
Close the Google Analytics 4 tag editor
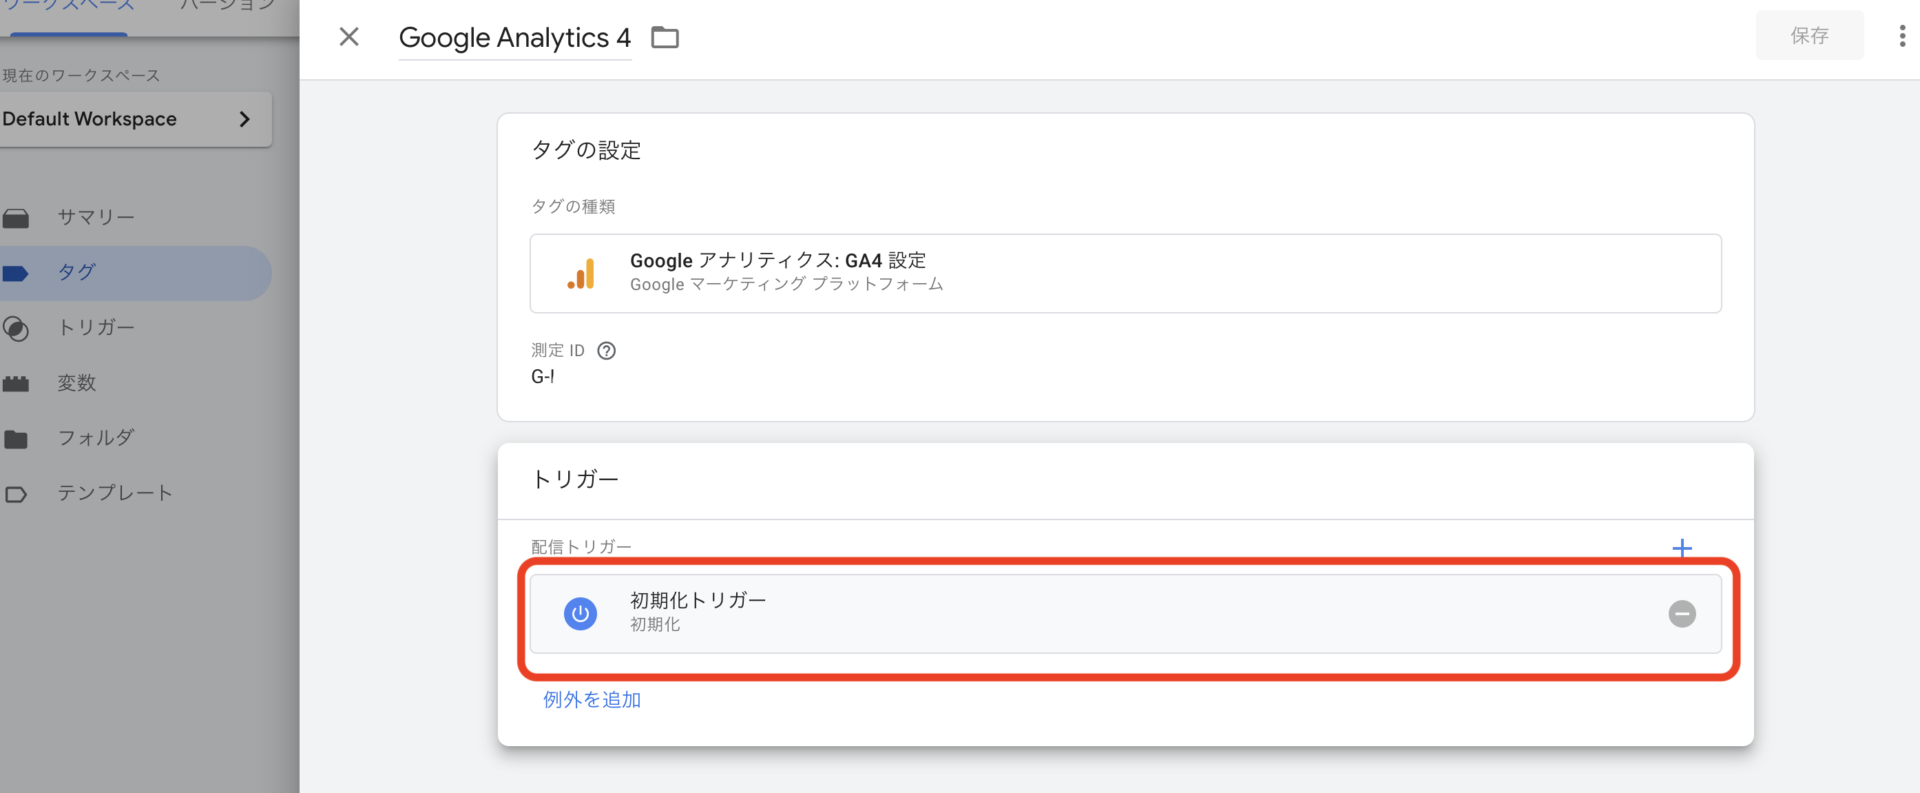349,37
